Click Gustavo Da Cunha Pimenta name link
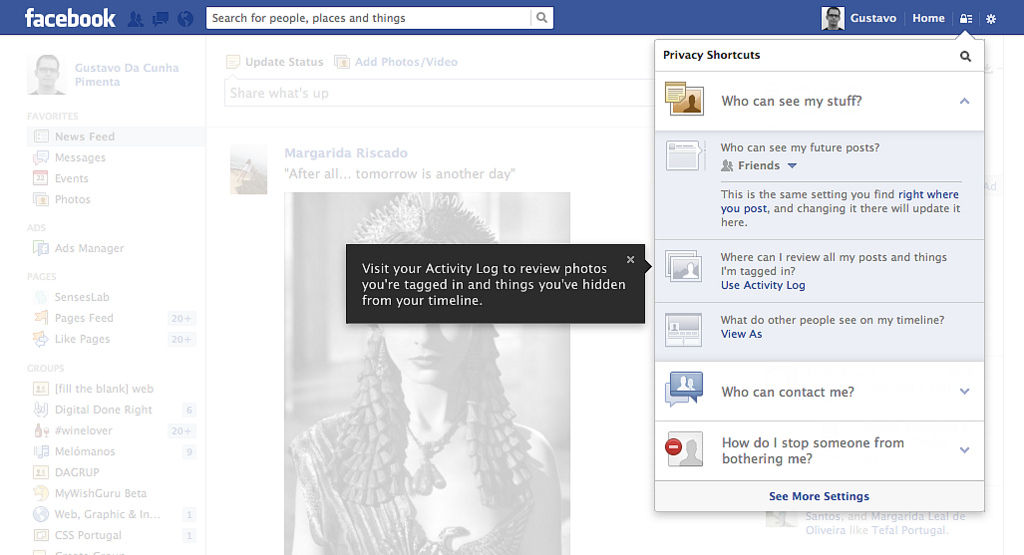 click(x=127, y=74)
